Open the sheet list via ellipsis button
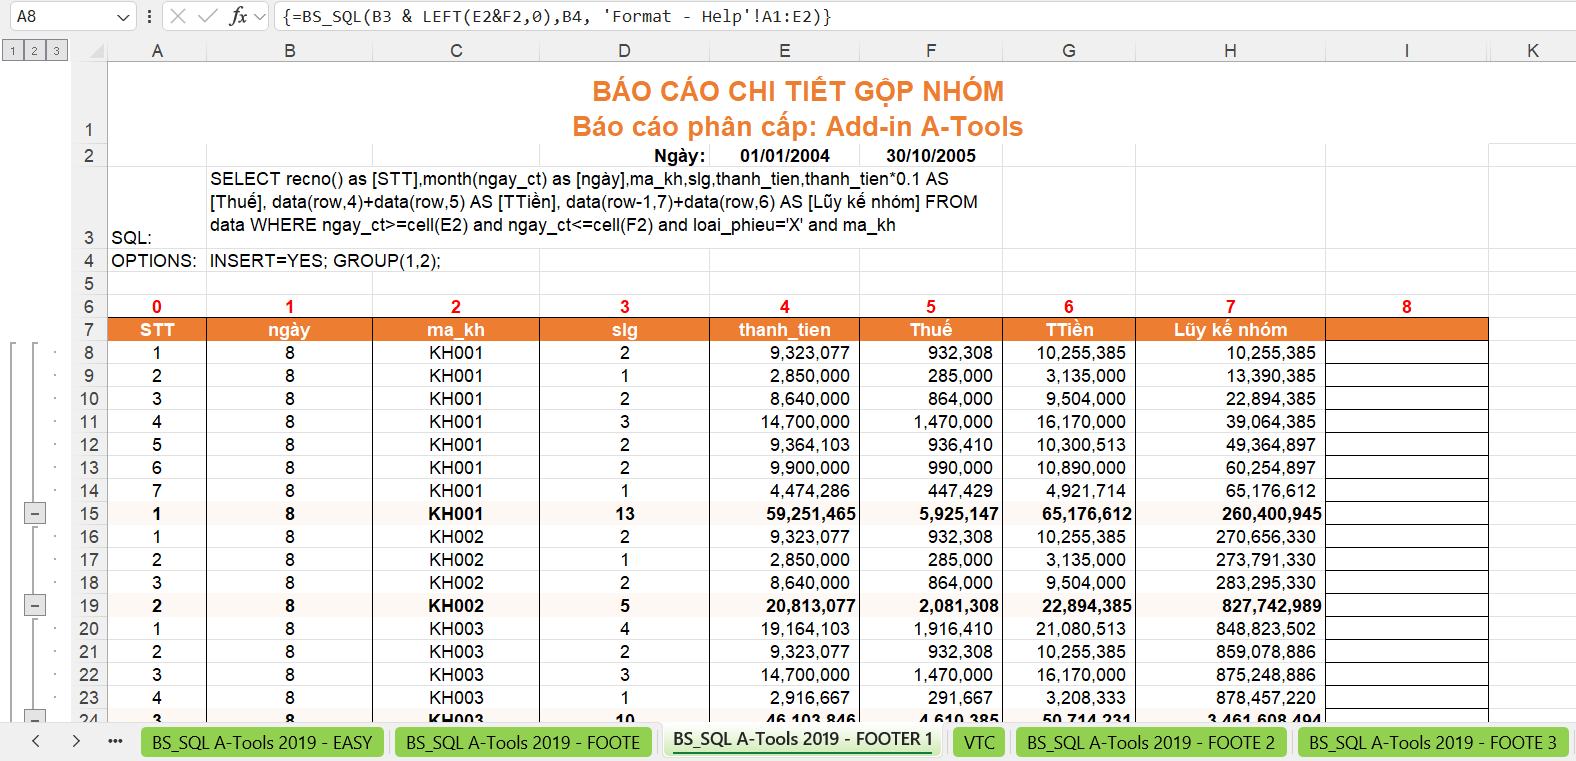Screen dimensions: 1576x761 click(x=115, y=741)
